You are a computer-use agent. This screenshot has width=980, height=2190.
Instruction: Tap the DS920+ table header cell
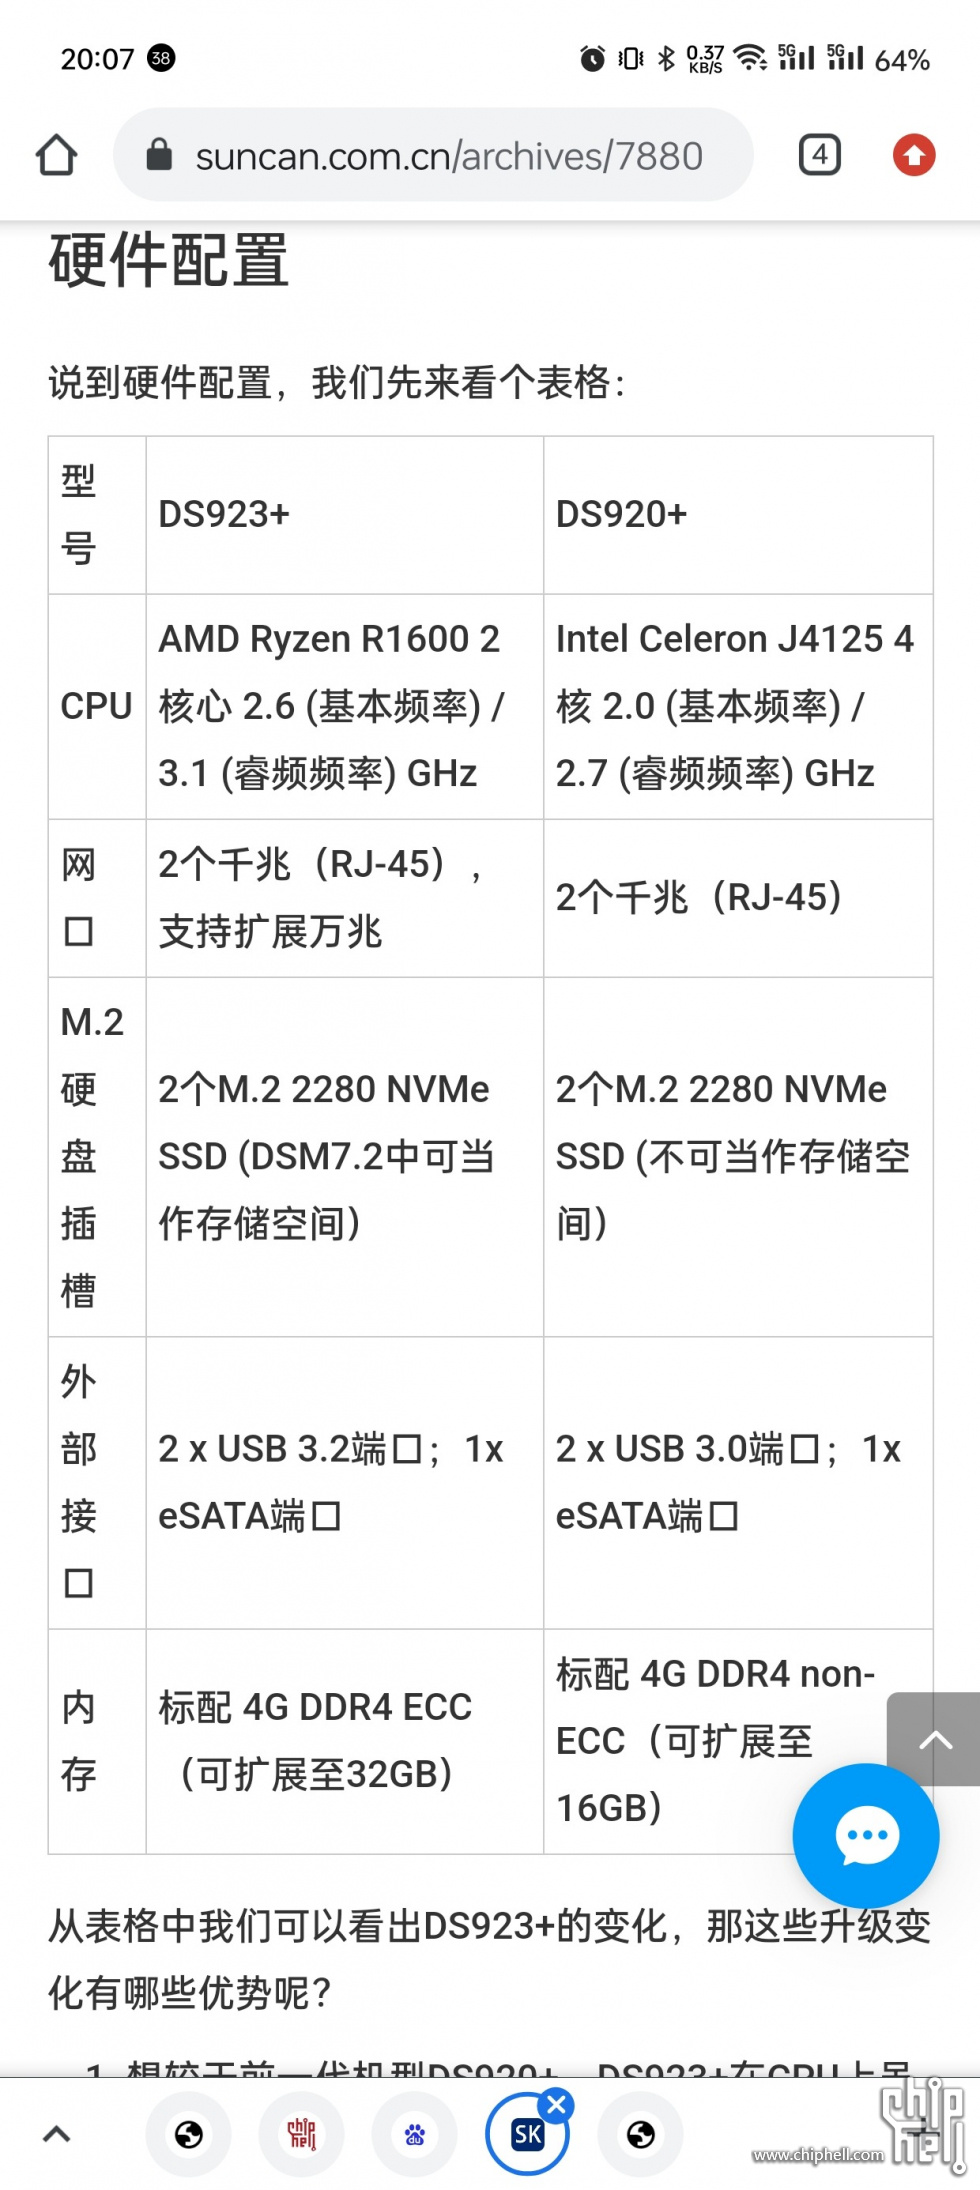pos(738,515)
